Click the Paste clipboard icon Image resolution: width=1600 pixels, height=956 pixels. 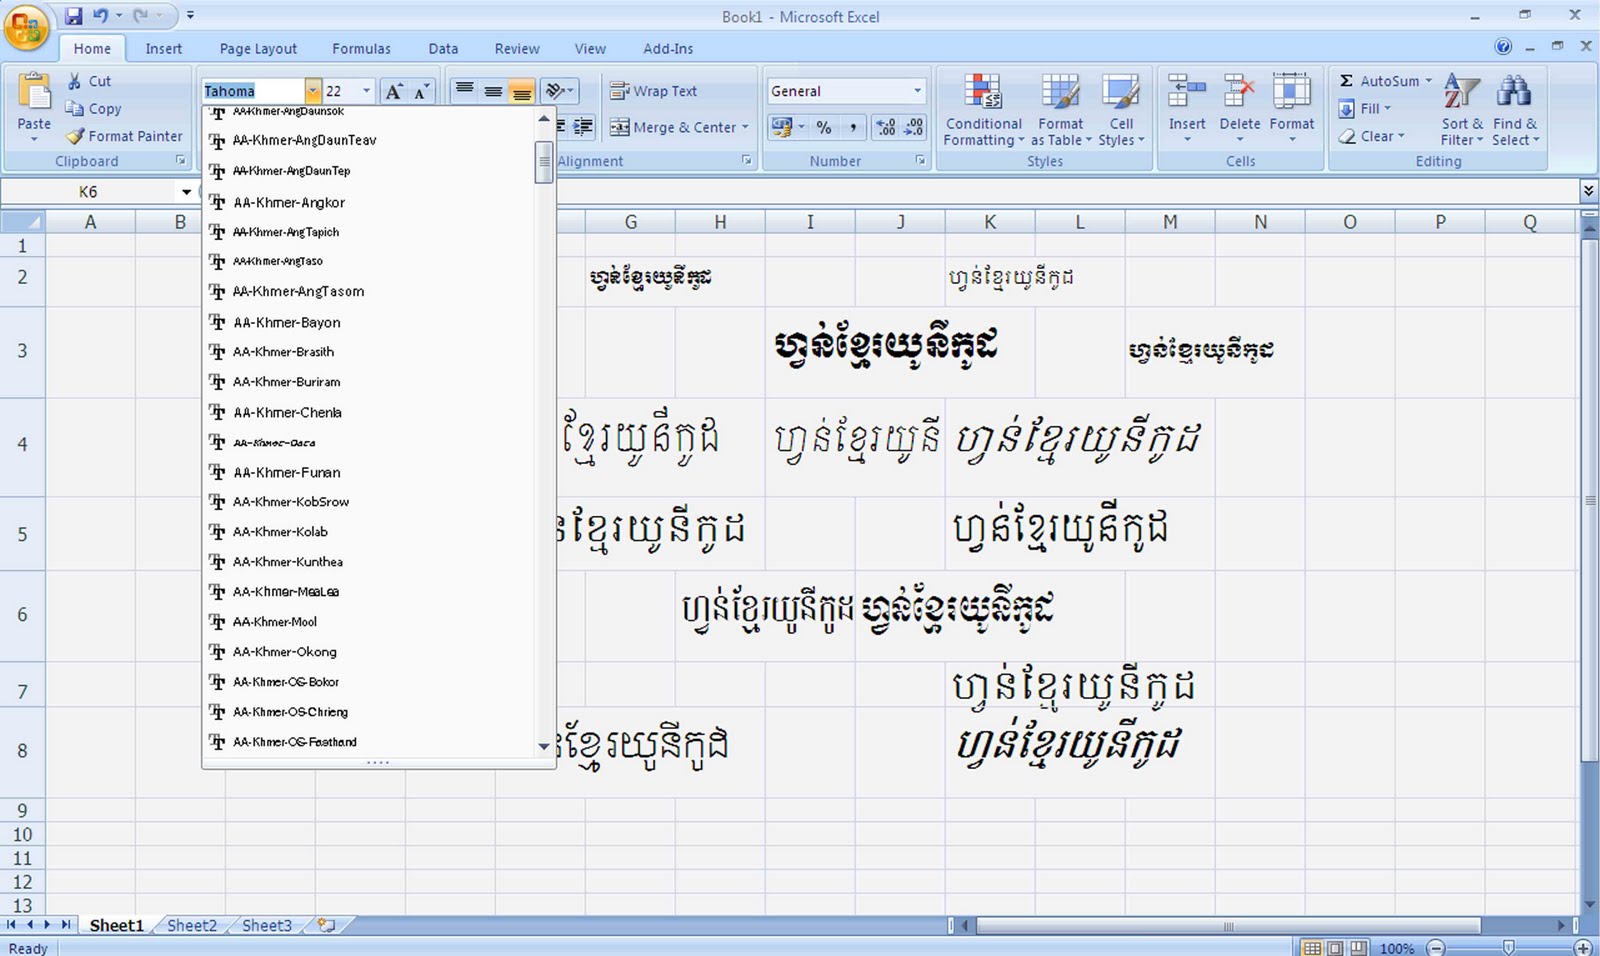point(34,93)
